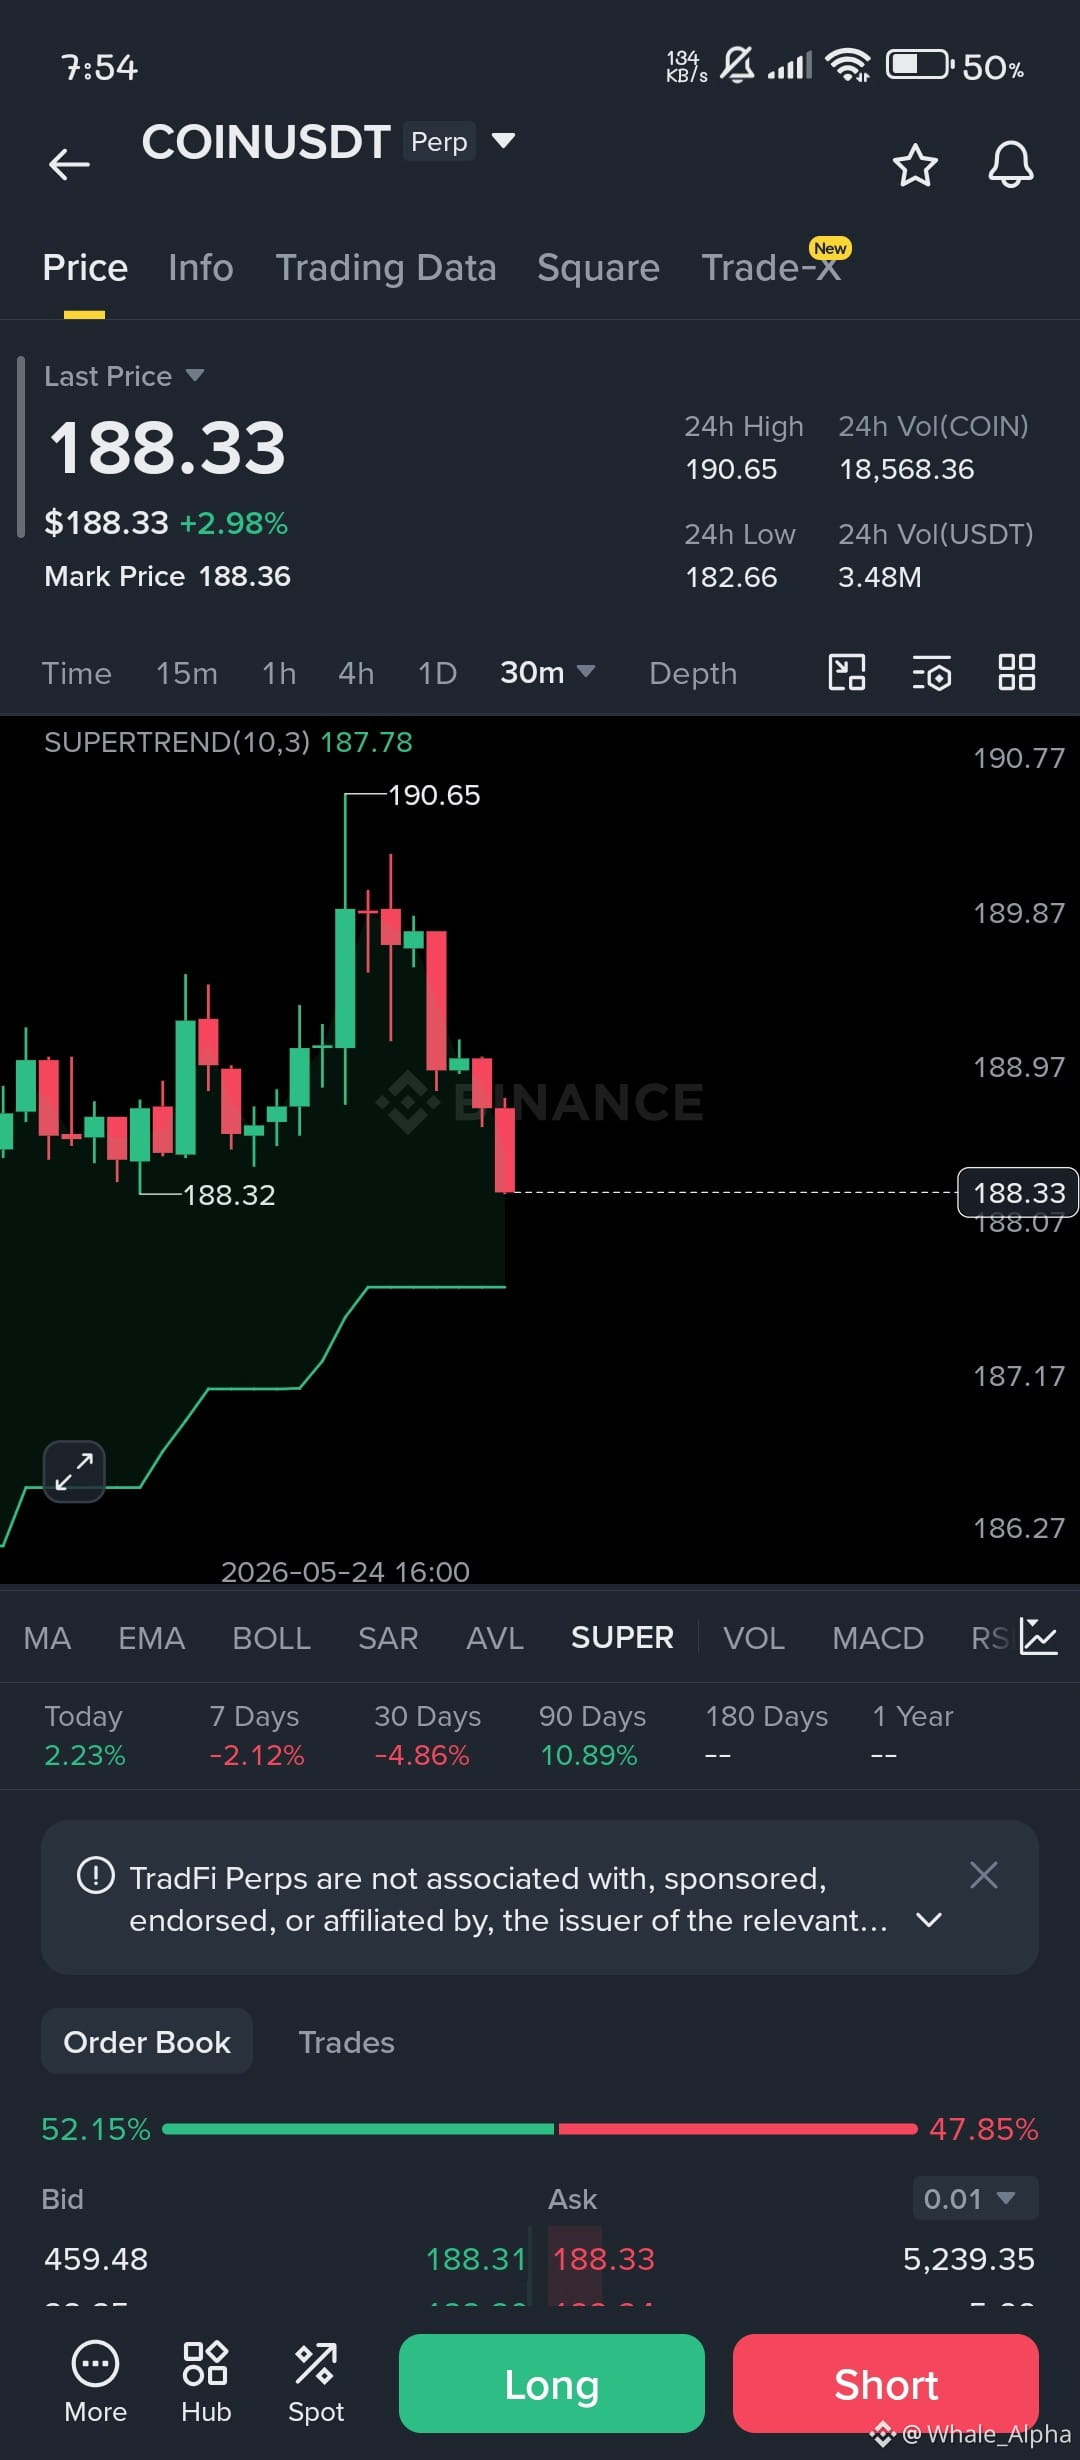Toggle the SUPER indicator

coord(622,1638)
